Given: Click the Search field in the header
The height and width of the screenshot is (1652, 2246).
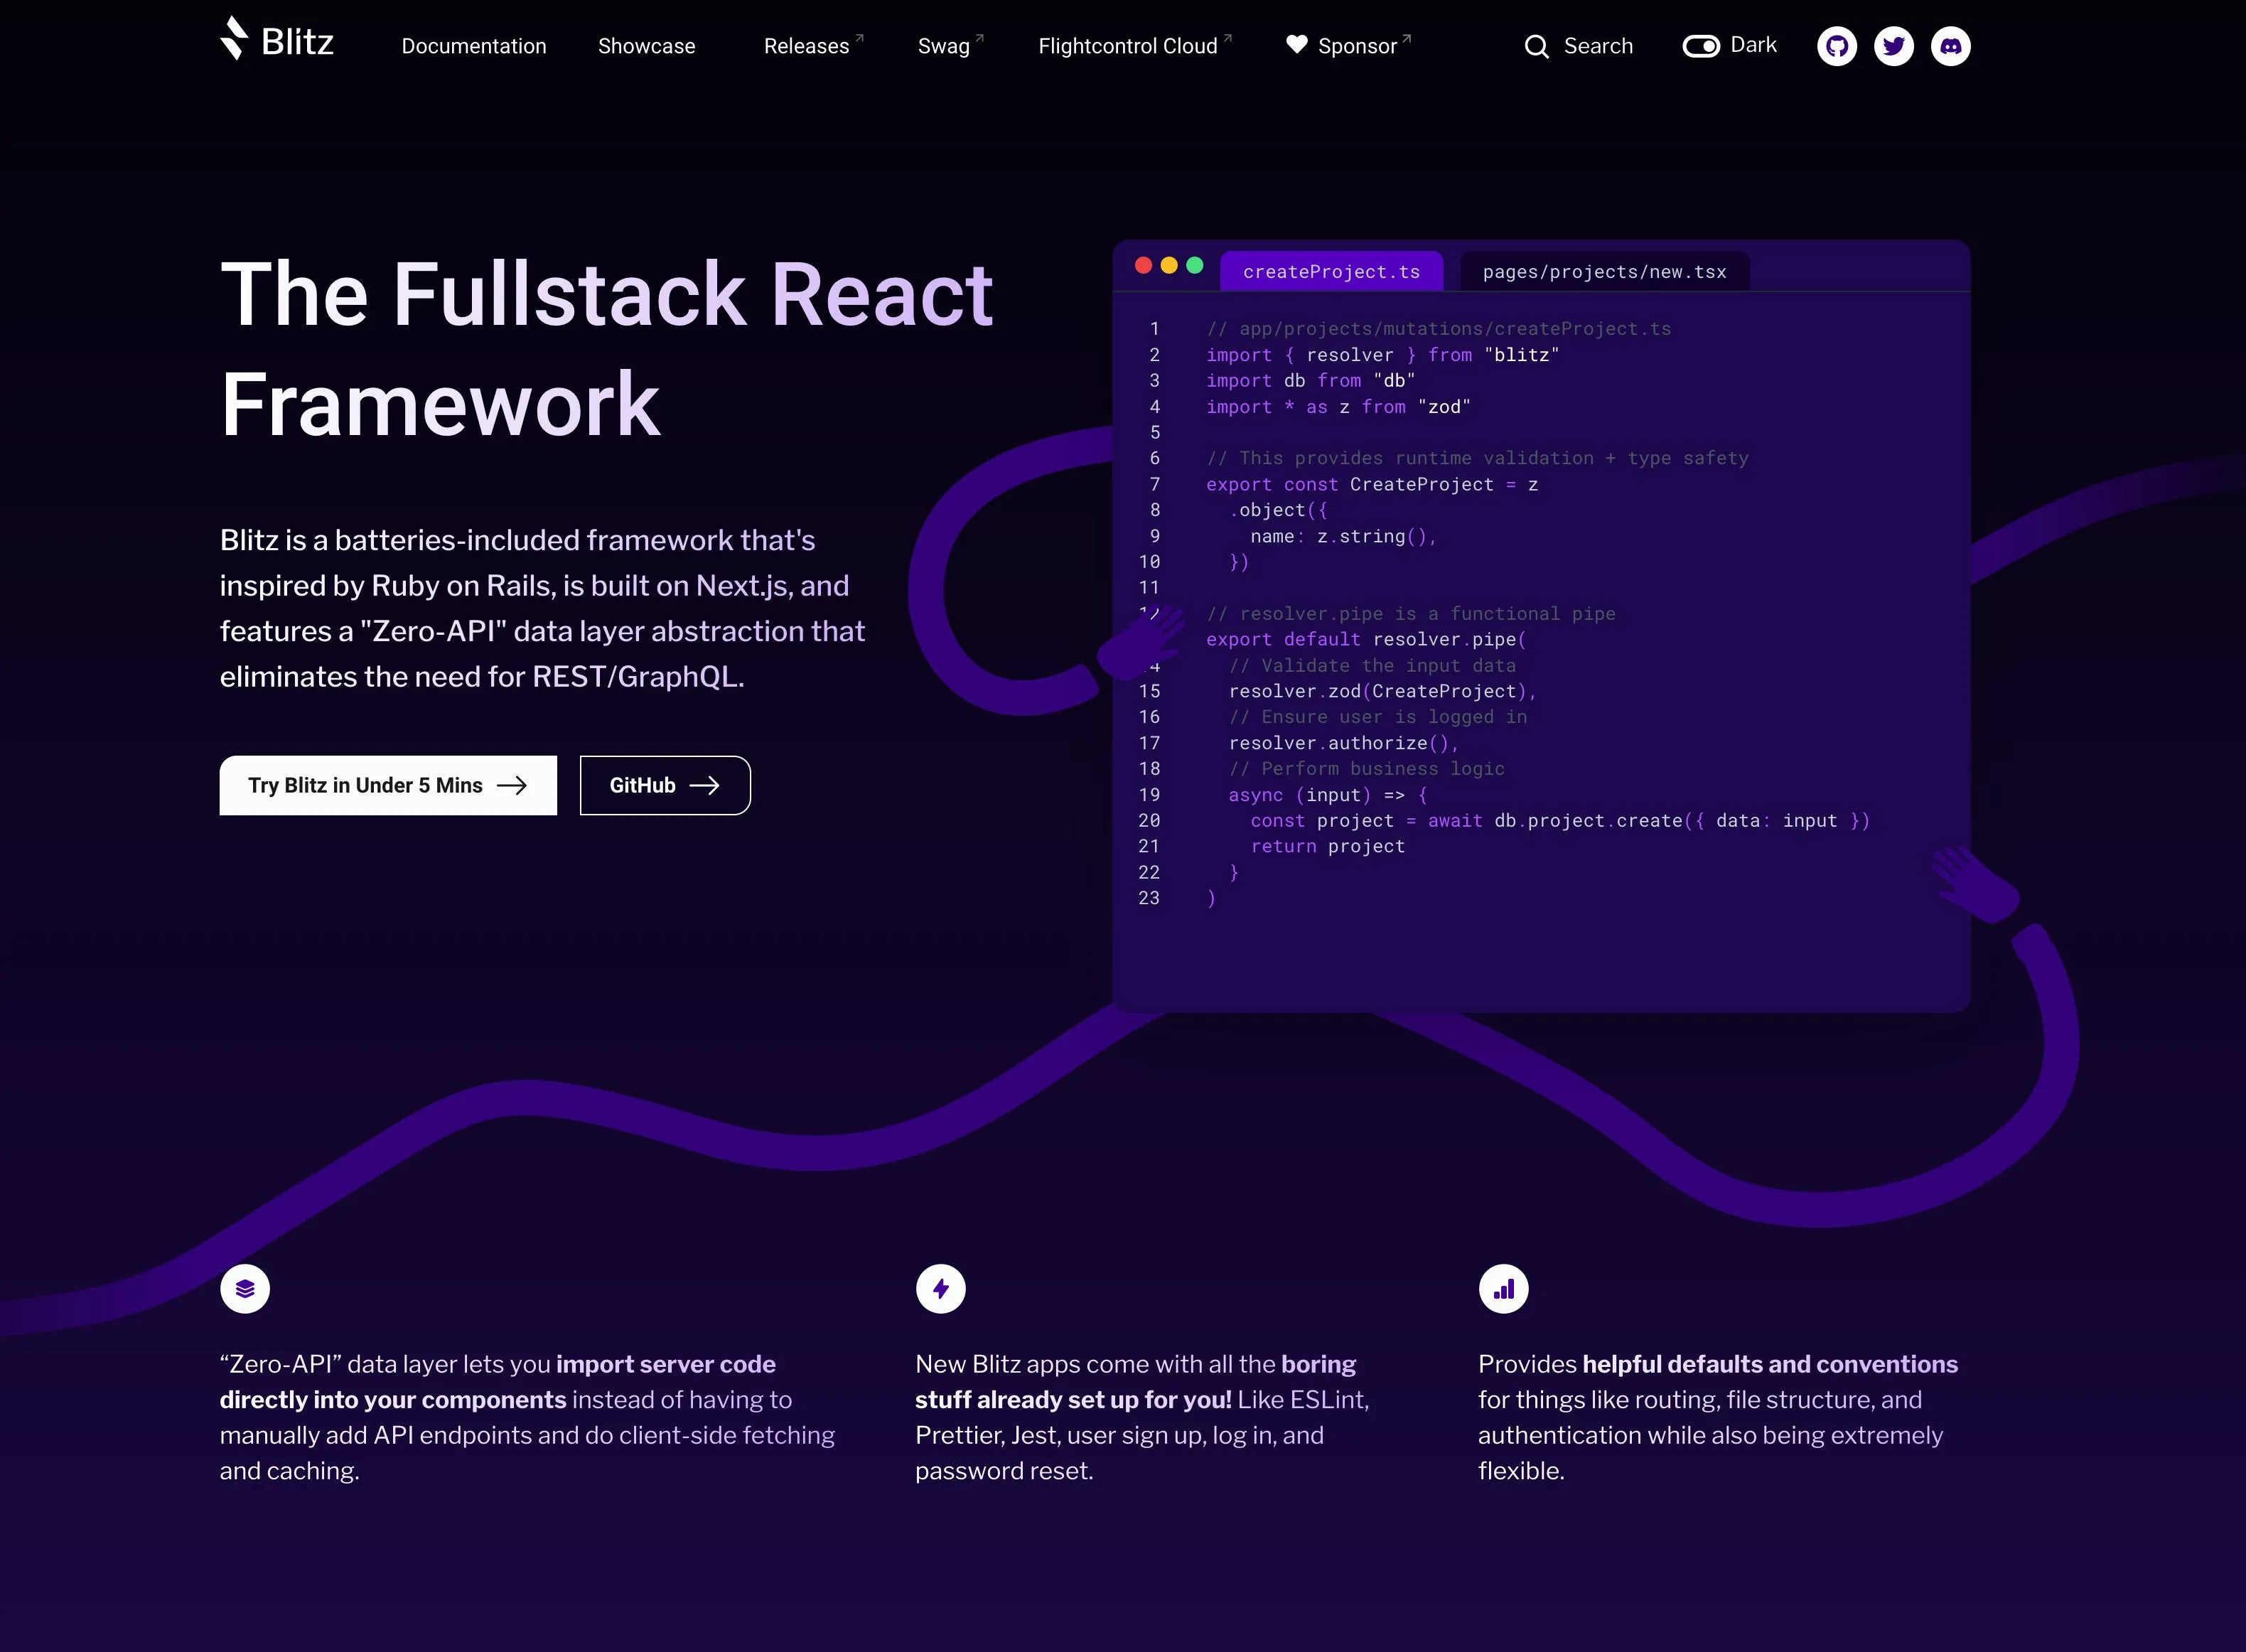Looking at the screenshot, I should coord(1579,46).
